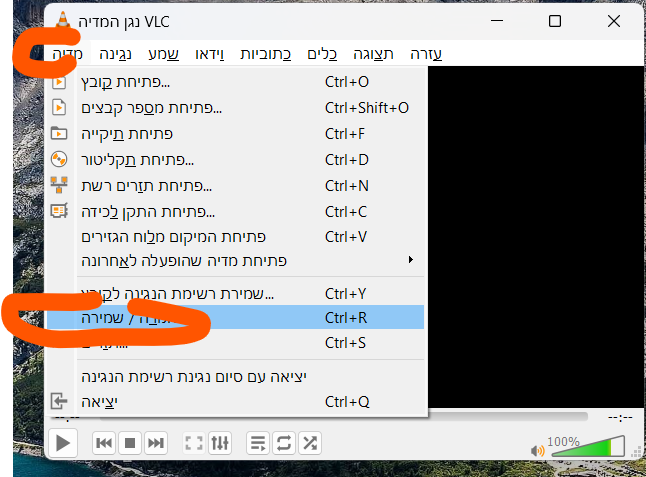Start playback with the Play button
The height and width of the screenshot is (477, 646).
click(x=63, y=443)
